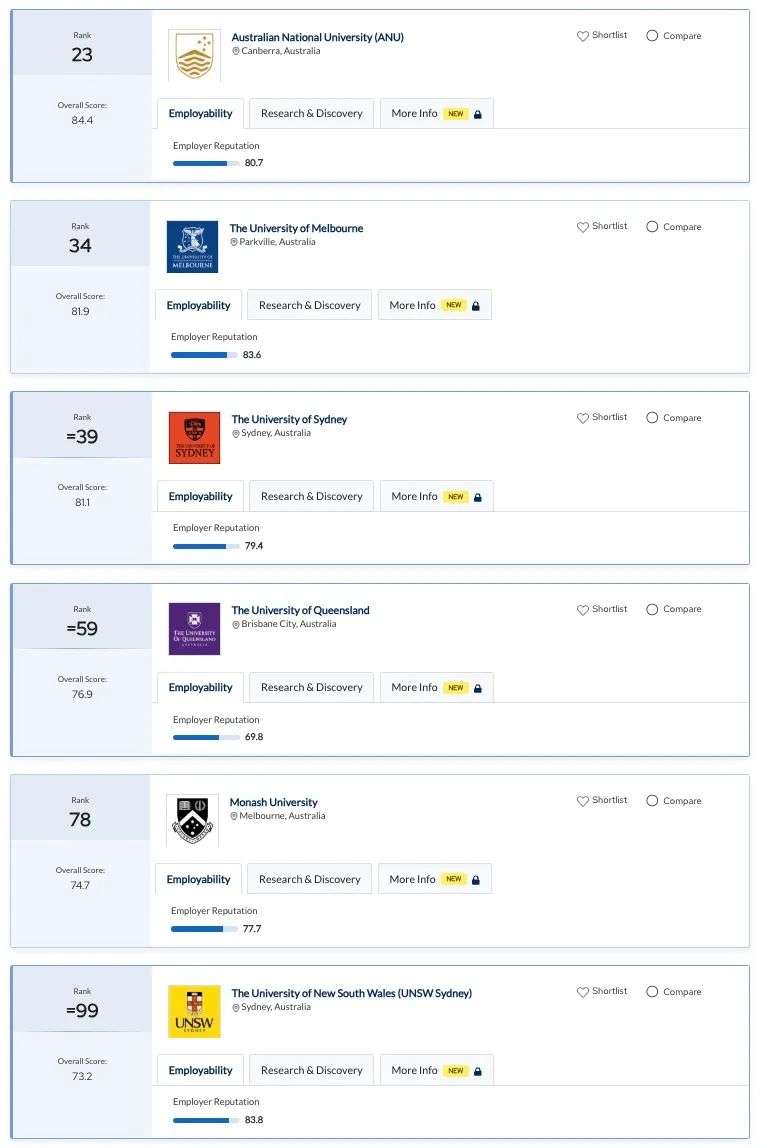The height and width of the screenshot is (1148, 760).
Task: Click the UNSW yellow logo thumbnail
Action: coord(194,1012)
